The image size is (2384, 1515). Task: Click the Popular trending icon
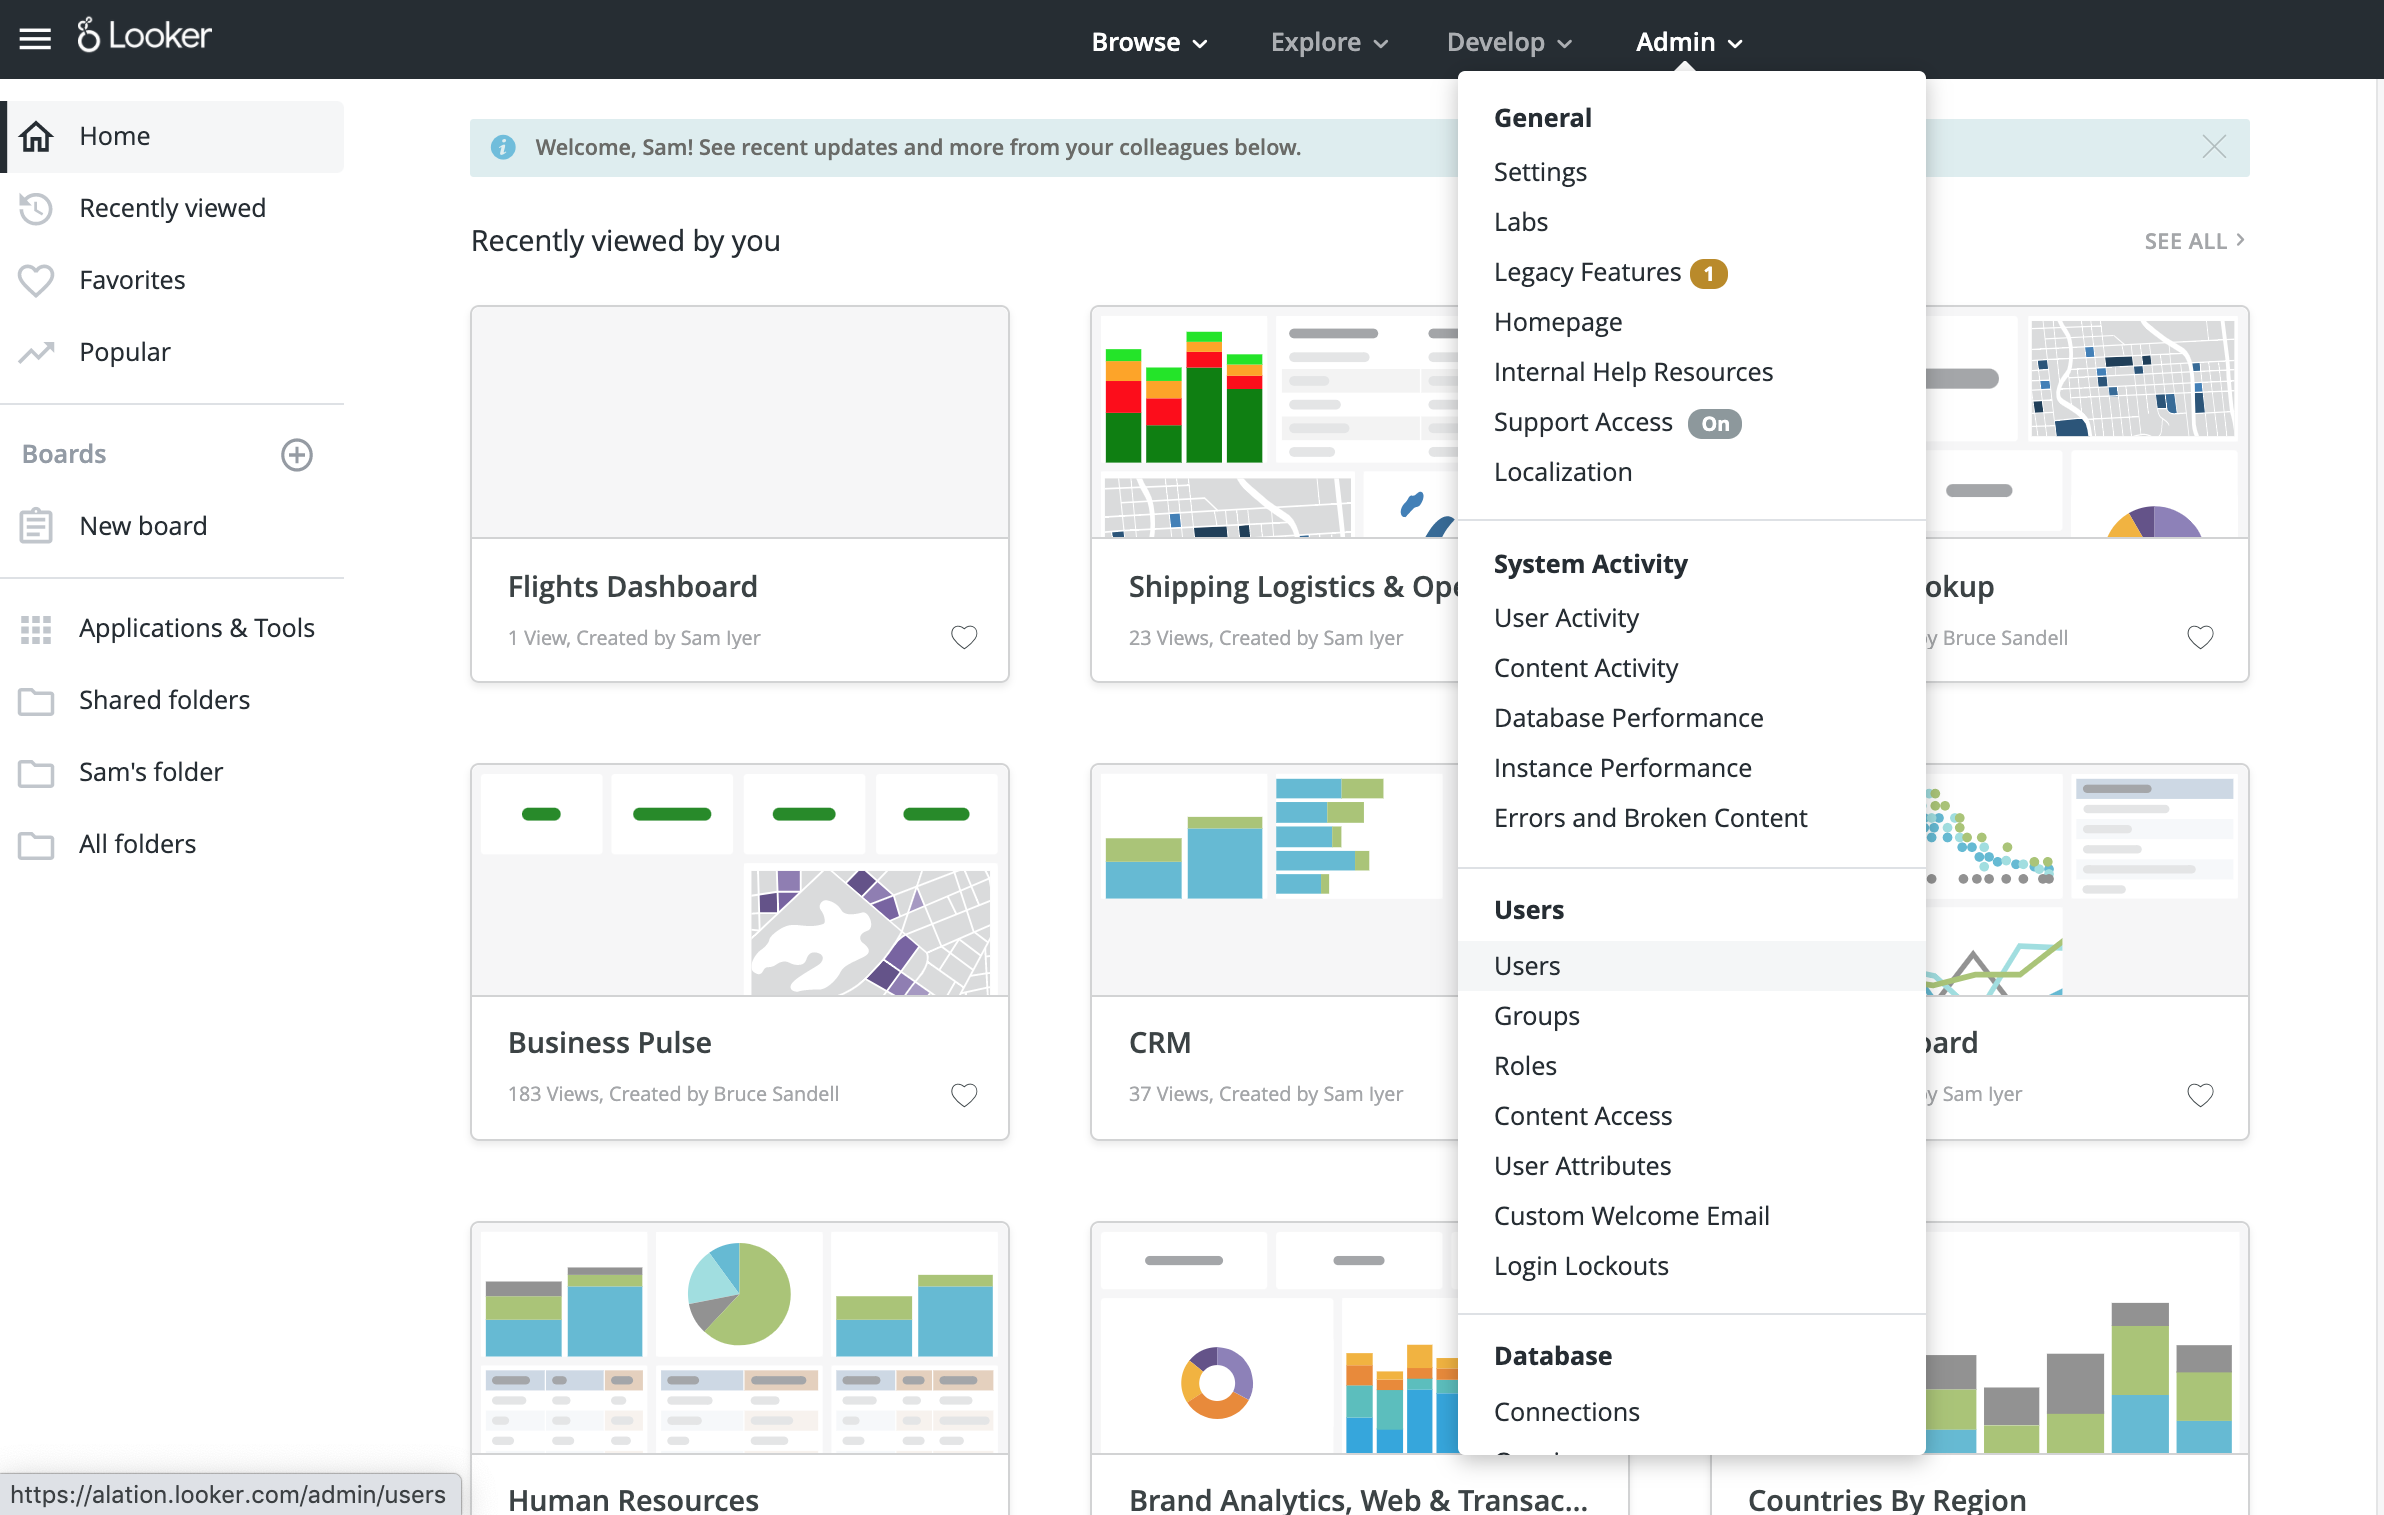[x=36, y=352]
